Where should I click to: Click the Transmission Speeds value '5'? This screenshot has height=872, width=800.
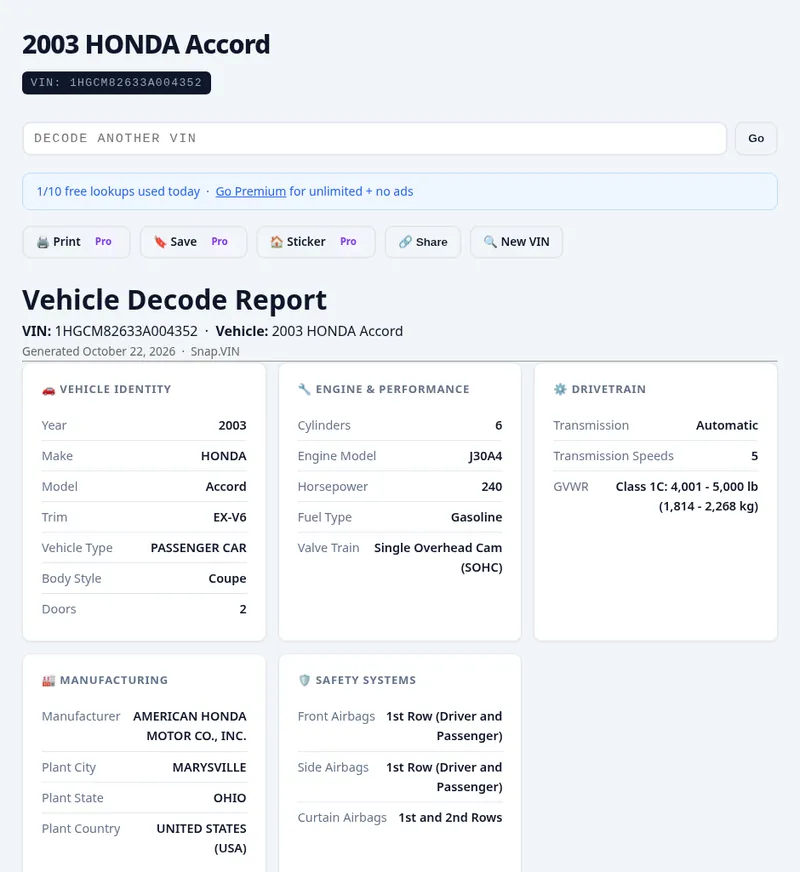(x=754, y=456)
